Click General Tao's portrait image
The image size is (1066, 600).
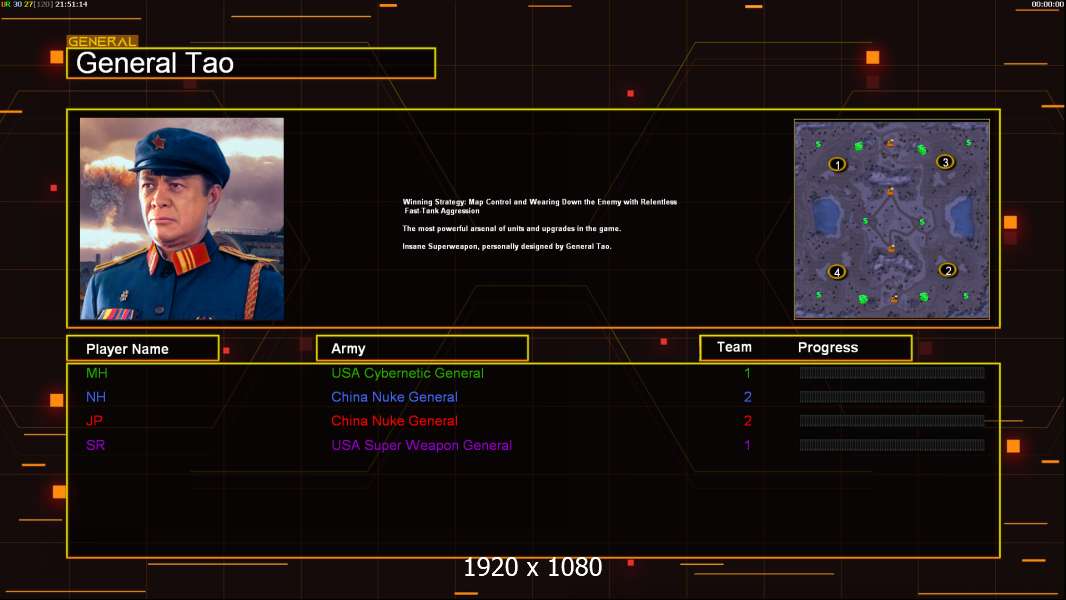pos(182,219)
